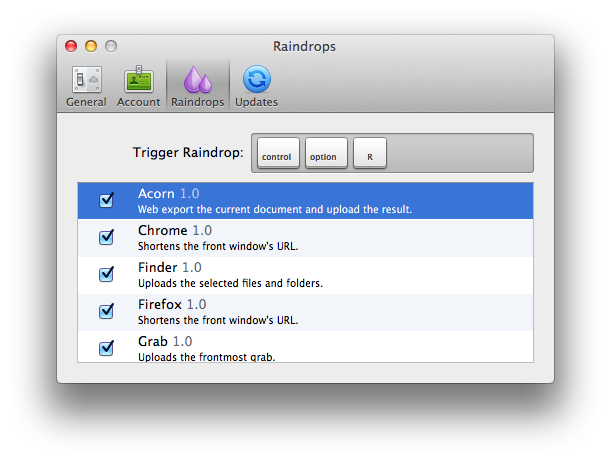The width and height of the screenshot is (611, 462).
Task: Uncheck the Chrome 1.0 raindrop checkbox
Action: [106, 237]
